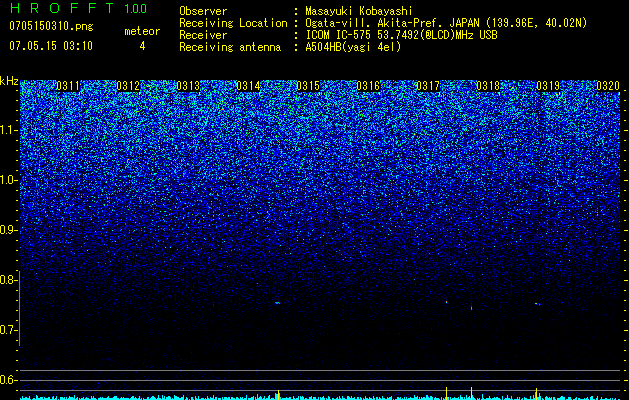
Task: Click the observer name Masayuki Kobayashi
Action: tap(359, 11)
